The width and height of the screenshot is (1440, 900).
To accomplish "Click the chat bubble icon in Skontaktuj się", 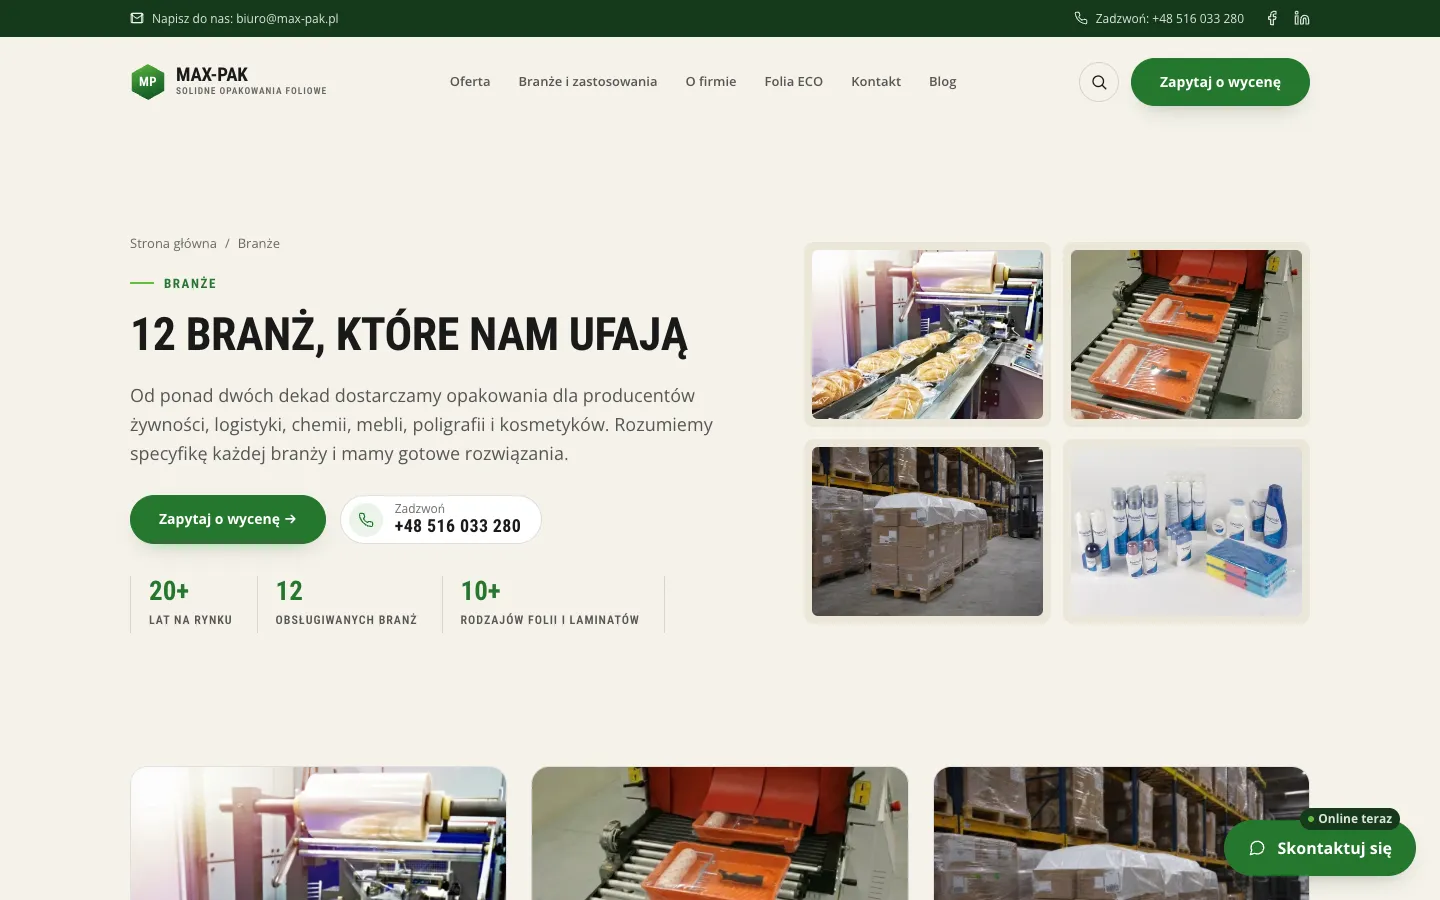I will pos(1257,848).
